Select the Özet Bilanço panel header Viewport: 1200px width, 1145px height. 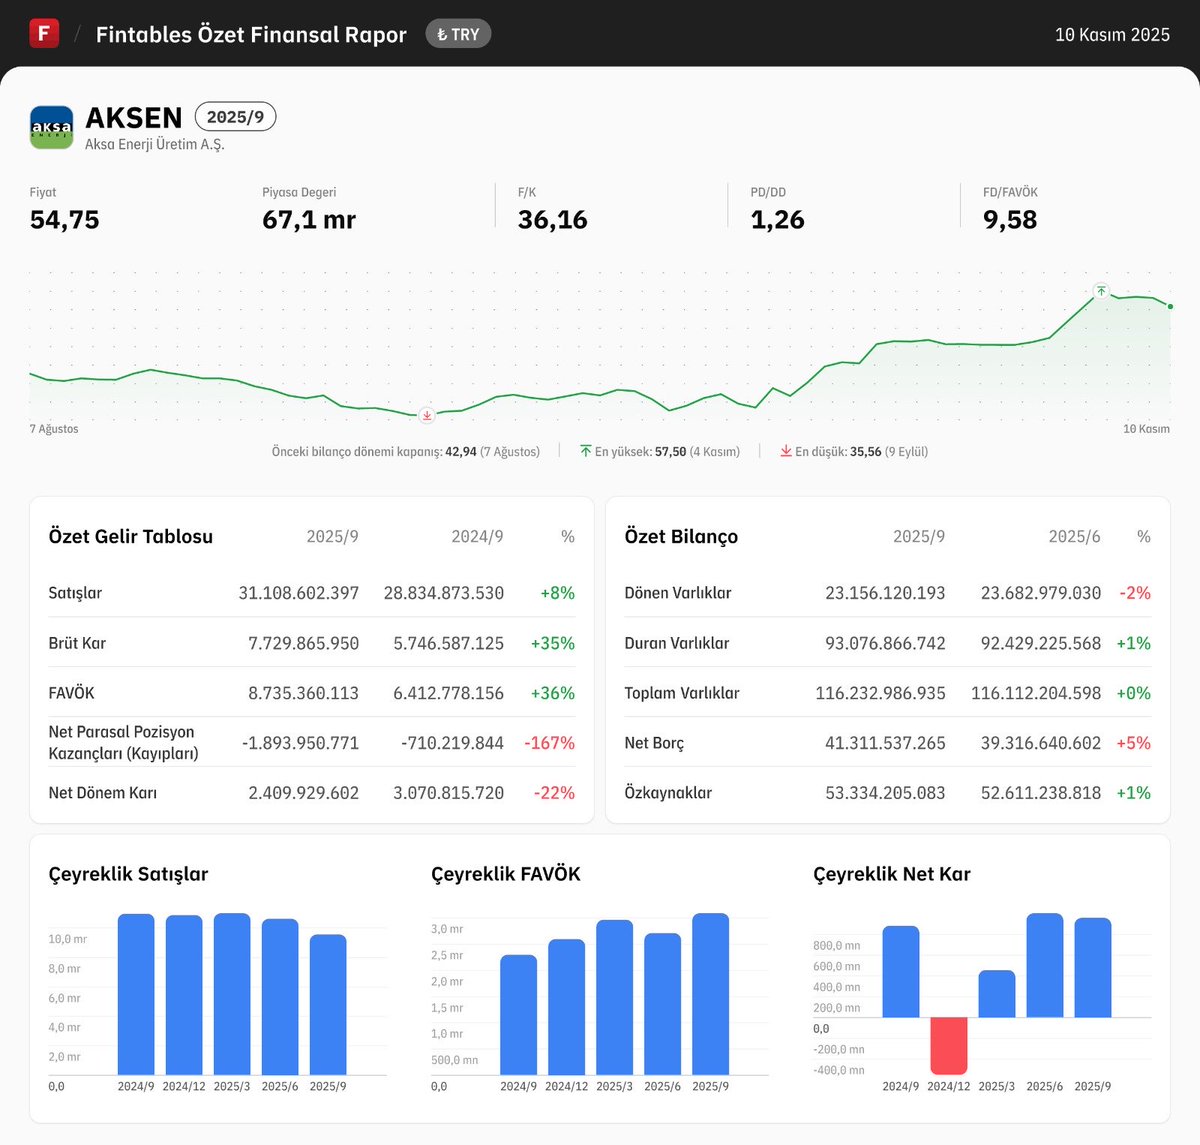coord(680,536)
